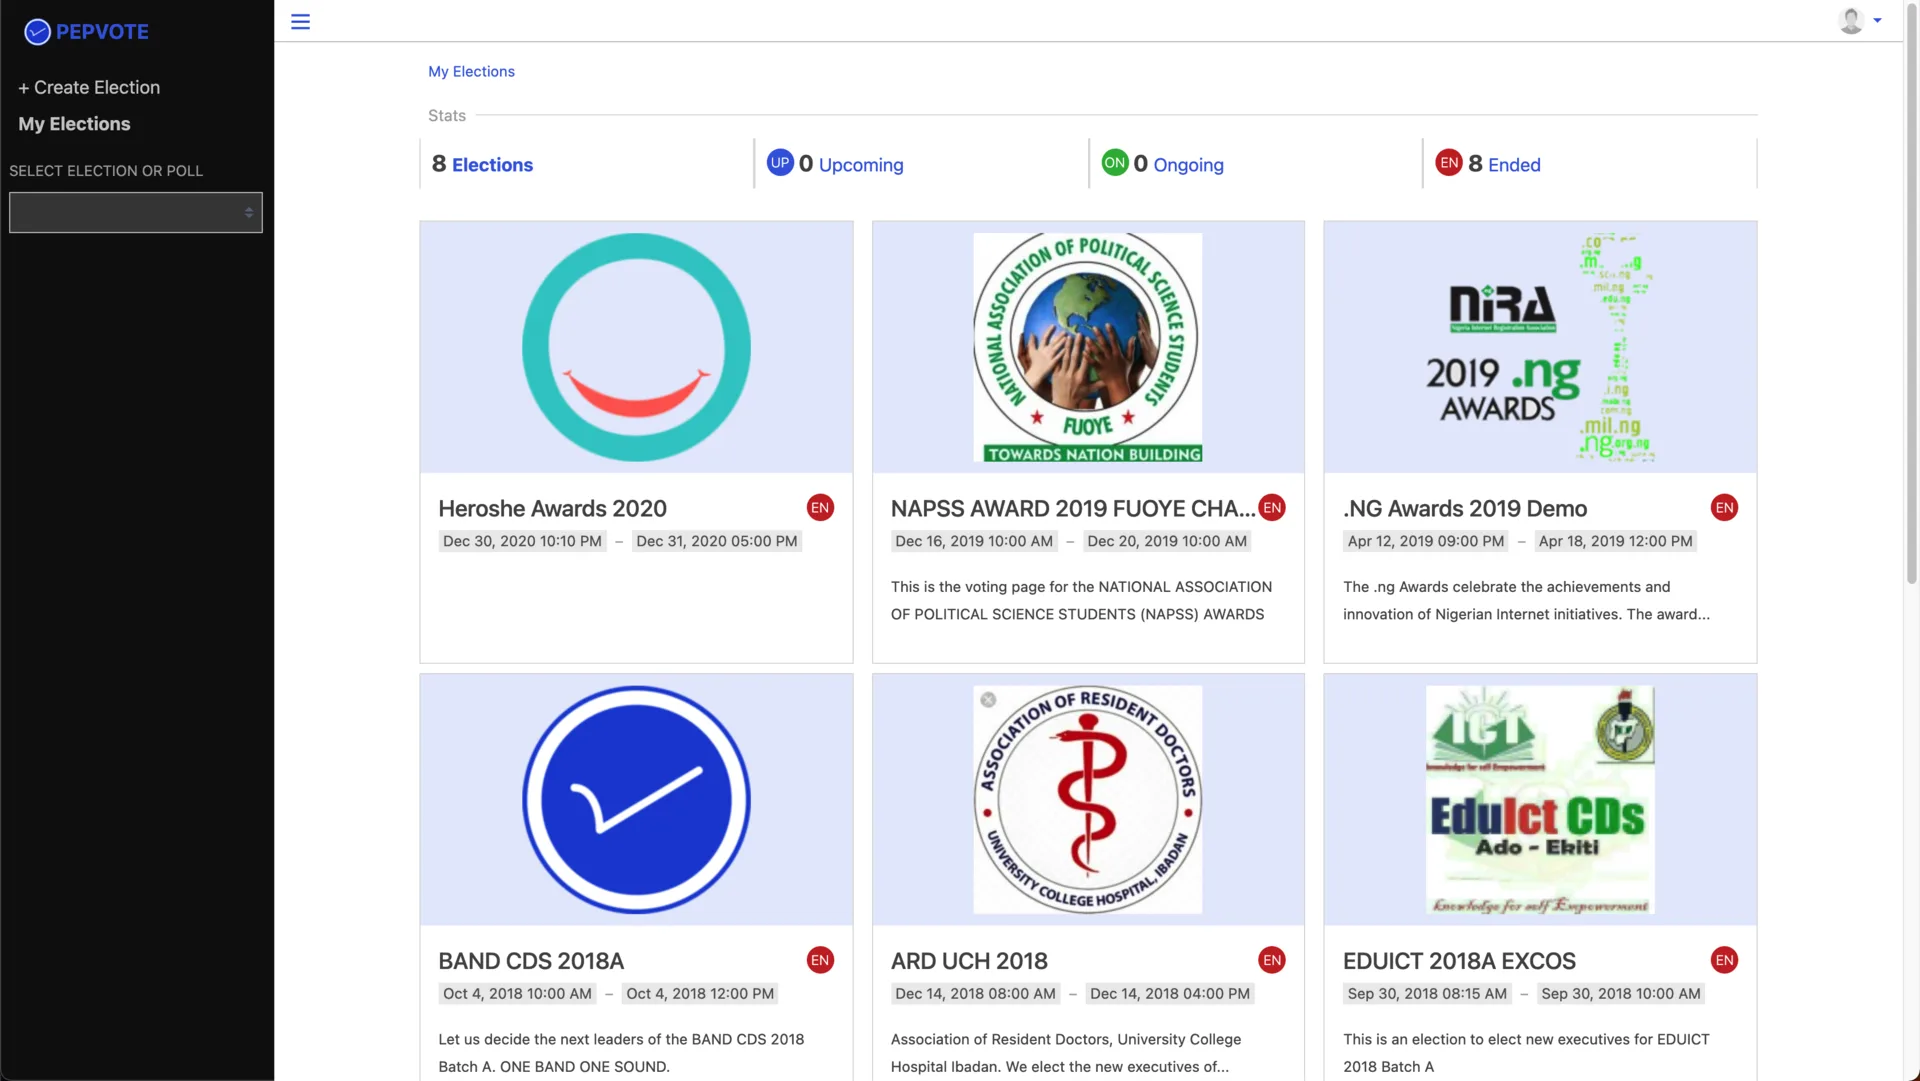Click the Oct 4, 2018 10:00 AM date
Screen dimensions: 1920x1081
click(x=517, y=994)
